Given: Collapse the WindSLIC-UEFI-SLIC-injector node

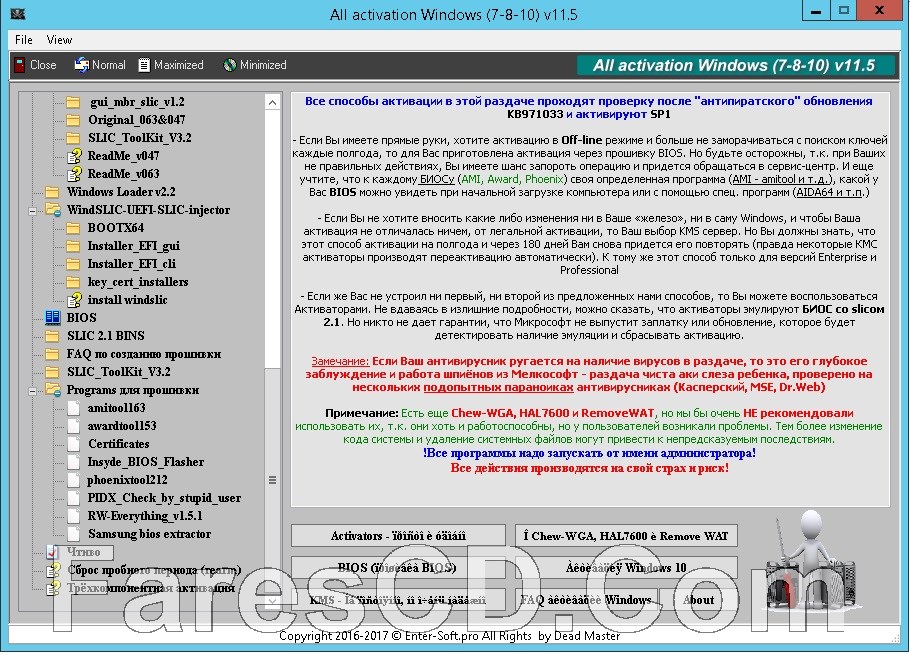Looking at the screenshot, I should coord(32,211).
